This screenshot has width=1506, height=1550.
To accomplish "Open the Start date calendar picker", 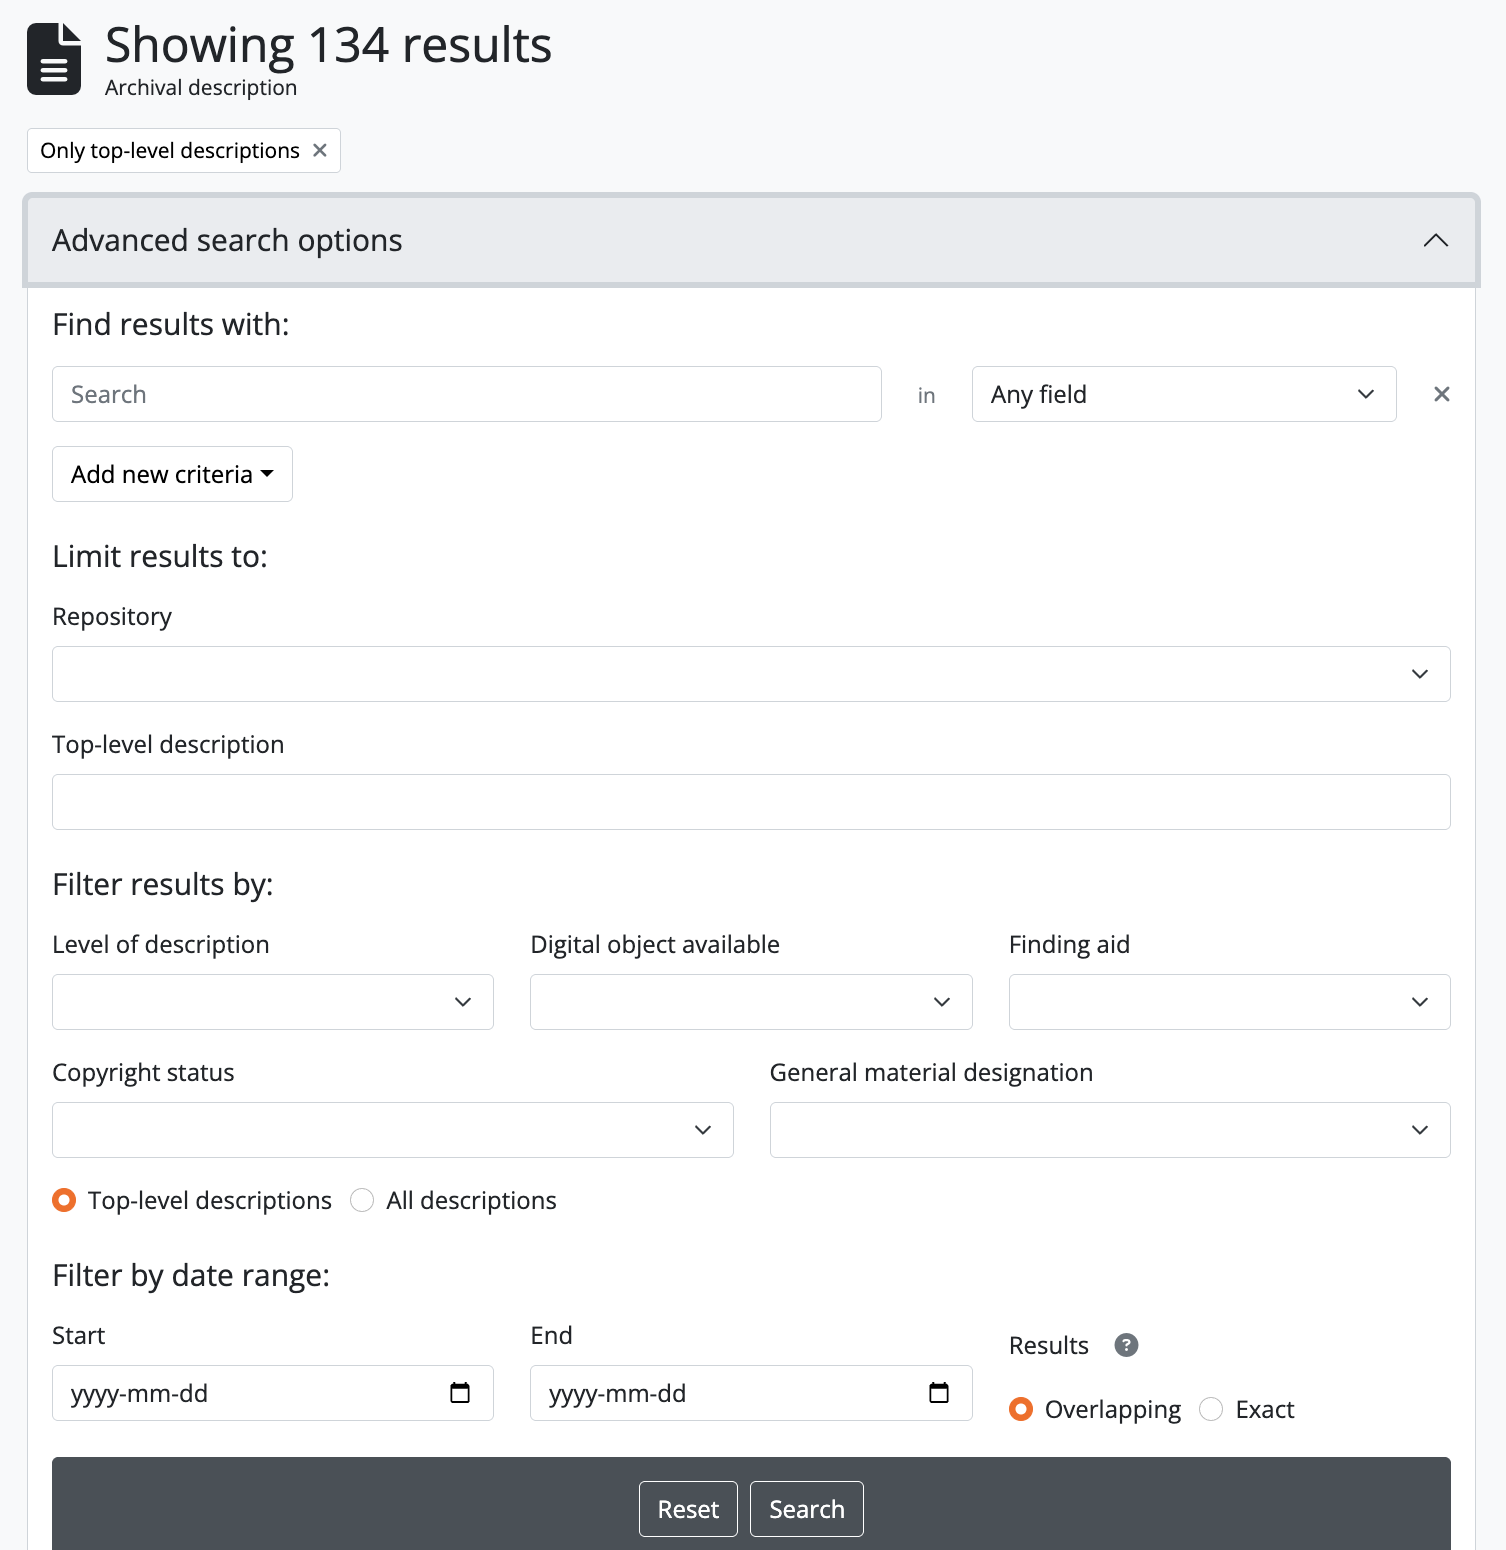I will (460, 1393).
